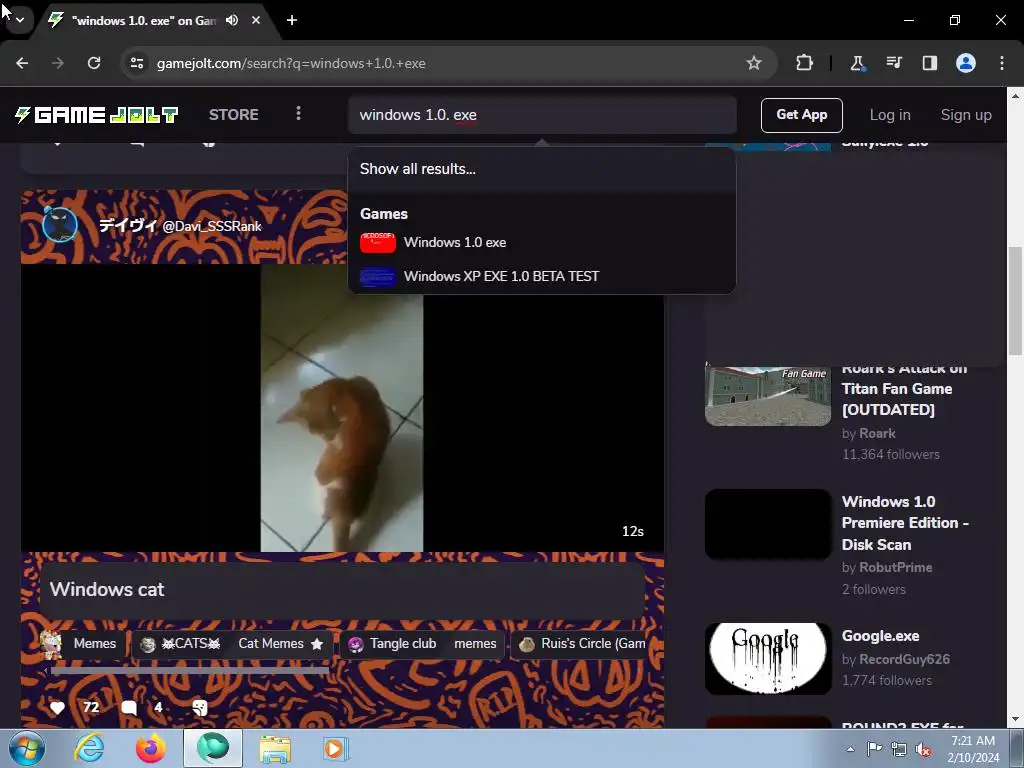Viewport: 1024px width, 768px height.
Task: Go forward in browser history
Action: [x=58, y=63]
